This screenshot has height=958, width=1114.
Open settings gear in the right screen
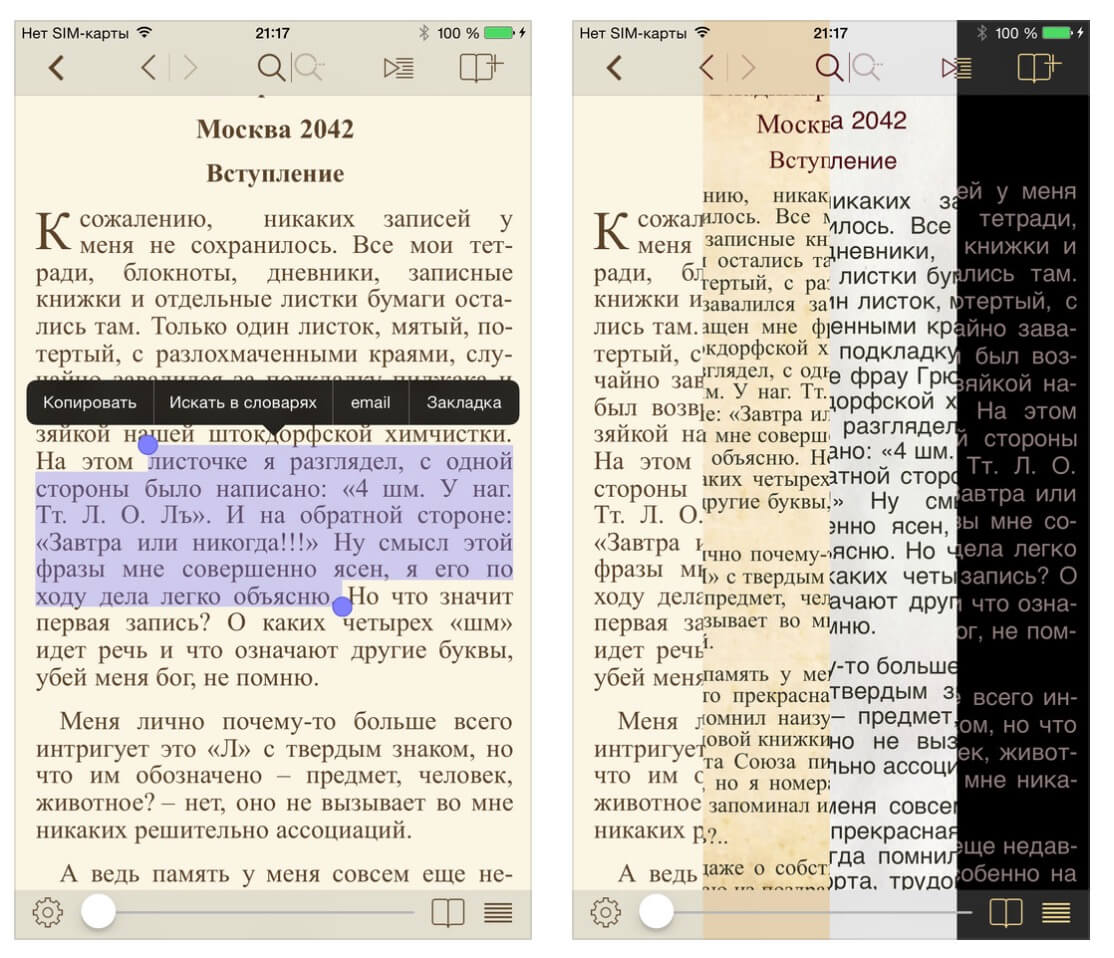click(x=605, y=912)
